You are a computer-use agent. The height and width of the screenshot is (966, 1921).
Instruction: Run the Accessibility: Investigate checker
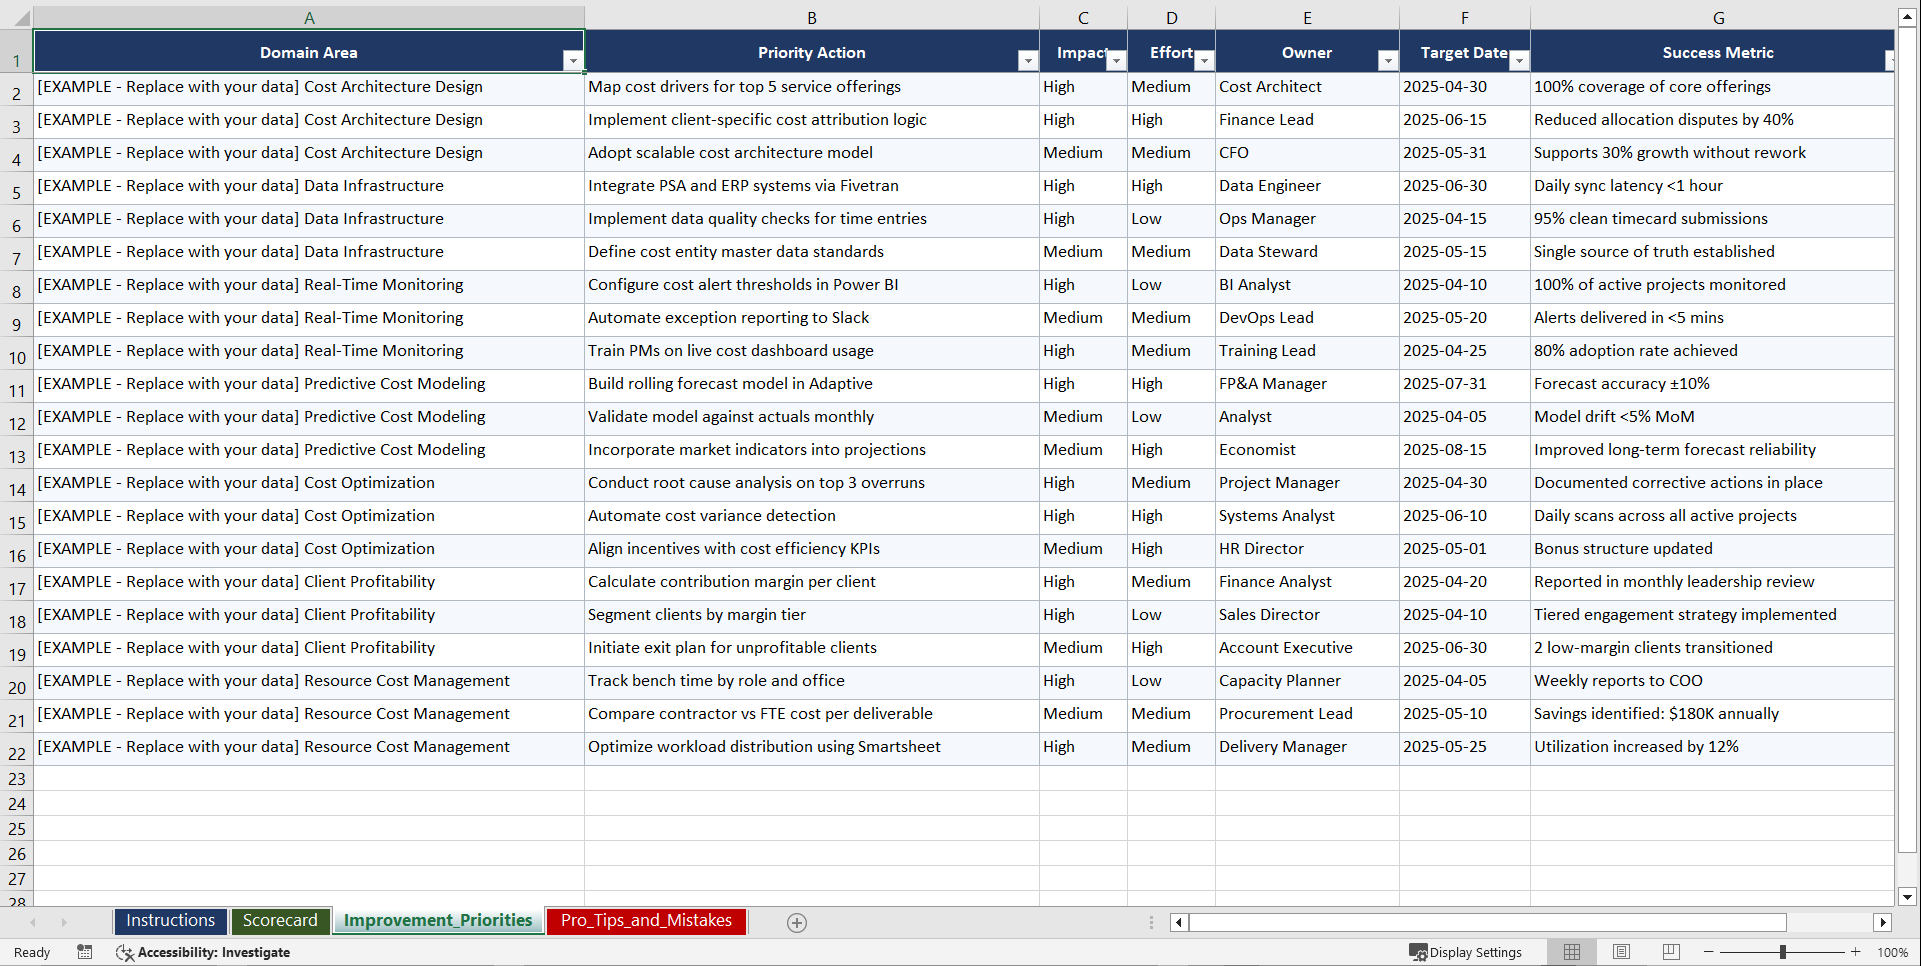point(204,952)
